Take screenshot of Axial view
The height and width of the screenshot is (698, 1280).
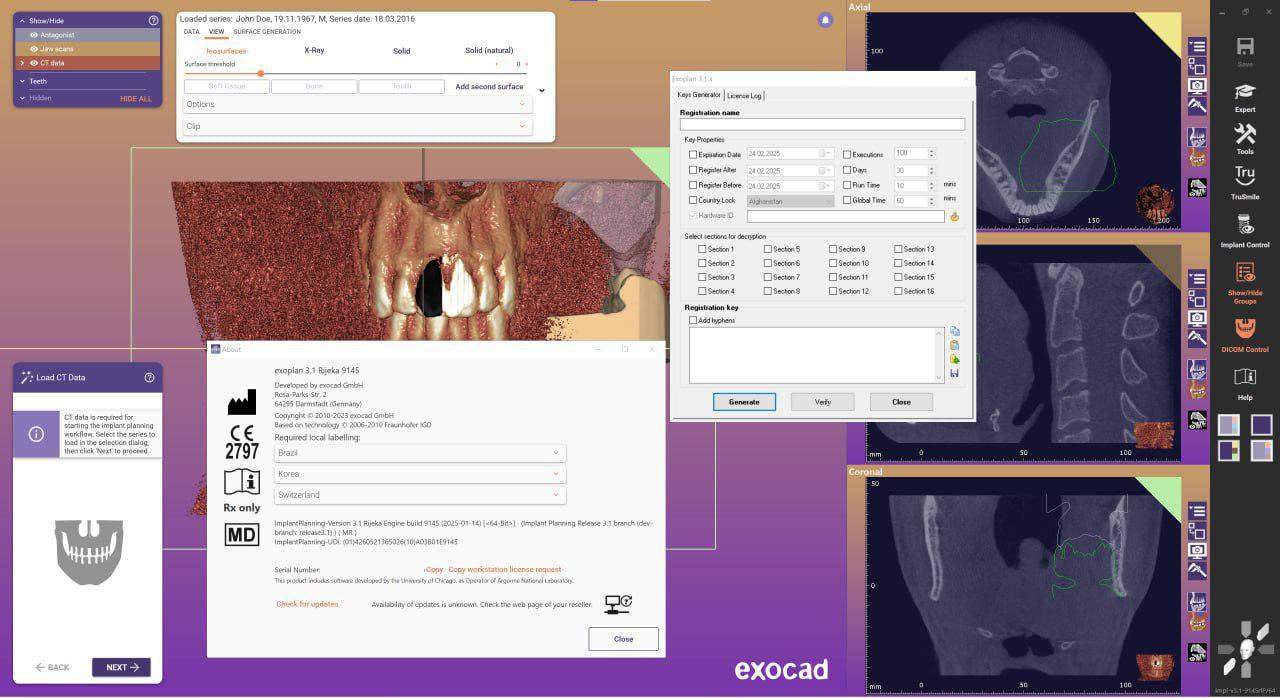tap(1197, 86)
